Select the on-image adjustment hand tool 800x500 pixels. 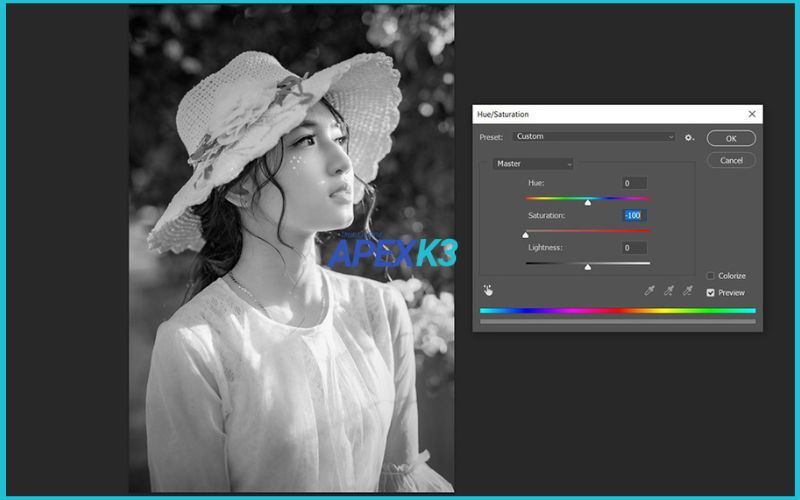pyautogui.click(x=489, y=290)
